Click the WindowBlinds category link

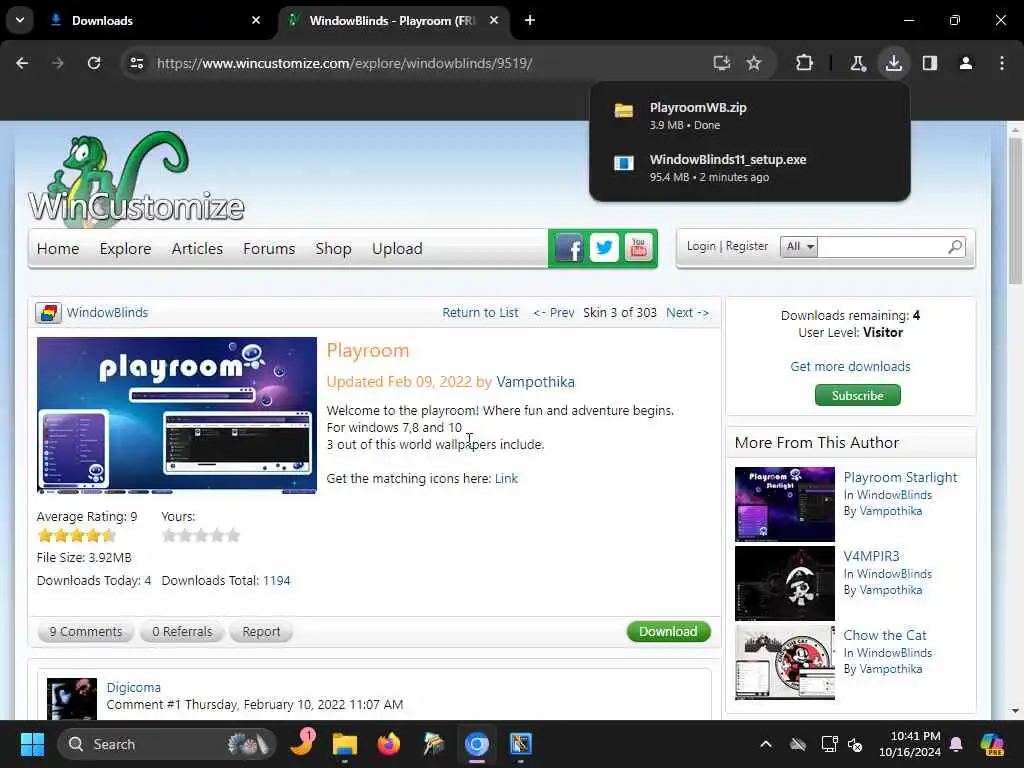(107, 313)
